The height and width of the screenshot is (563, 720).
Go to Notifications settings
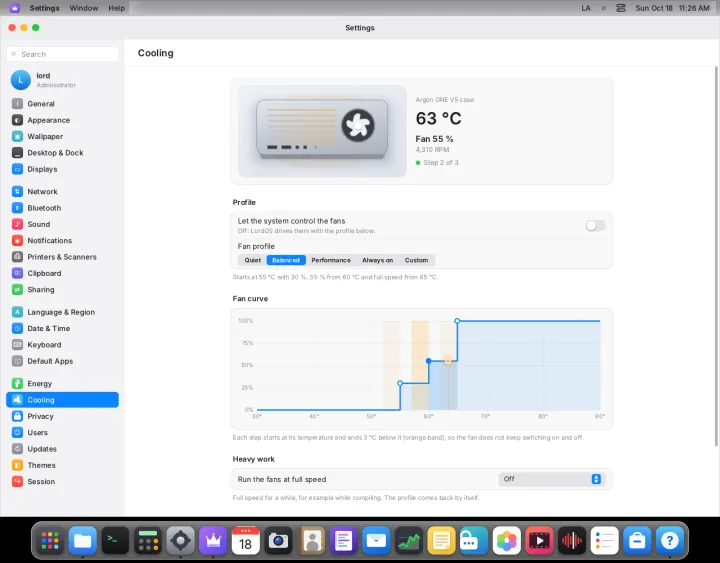click(62, 241)
